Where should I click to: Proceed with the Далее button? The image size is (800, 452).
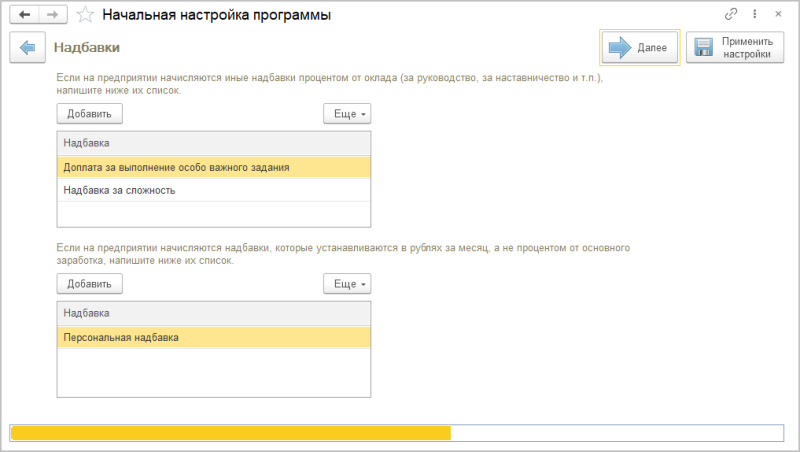click(x=640, y=48)
